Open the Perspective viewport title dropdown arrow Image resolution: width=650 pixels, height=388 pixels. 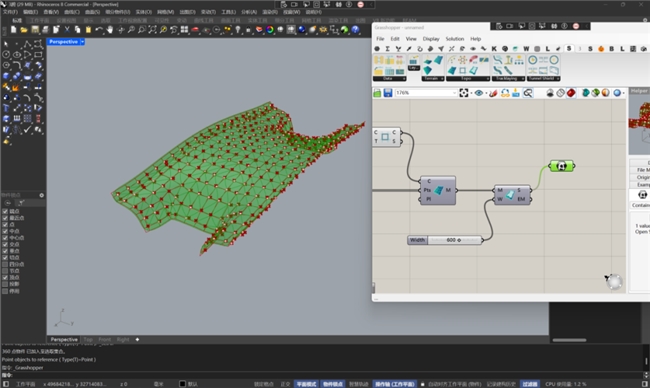82,42
